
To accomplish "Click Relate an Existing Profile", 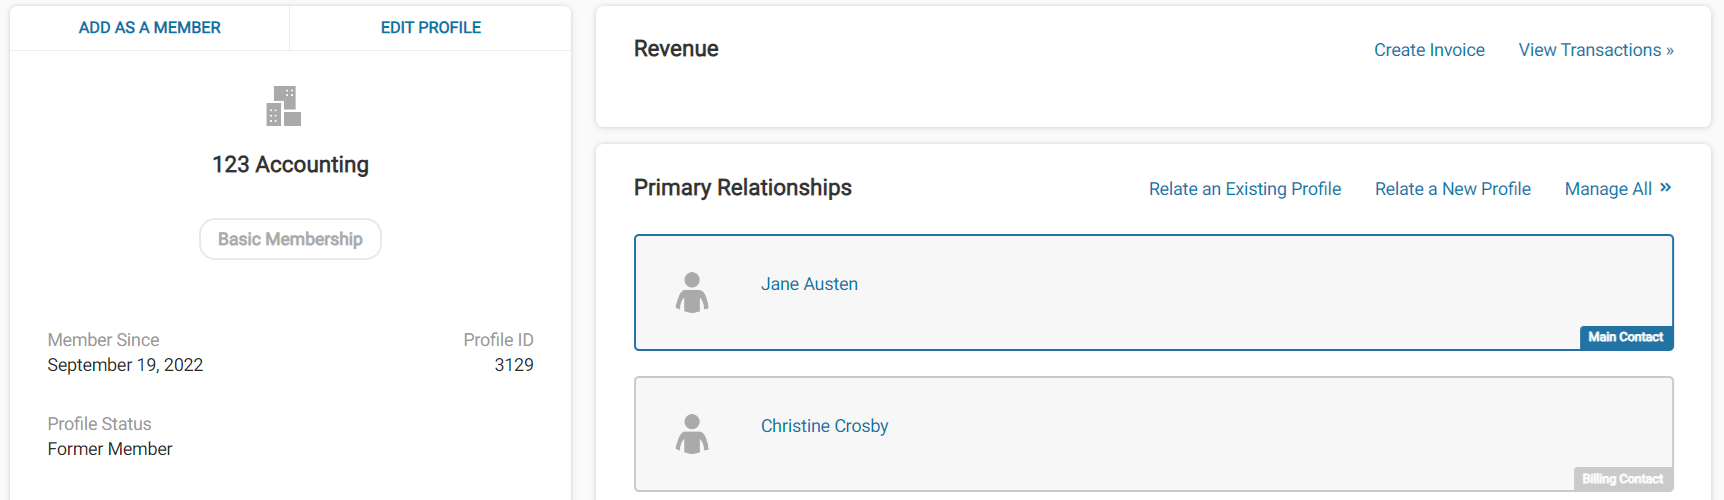I will click(1245, 189).
